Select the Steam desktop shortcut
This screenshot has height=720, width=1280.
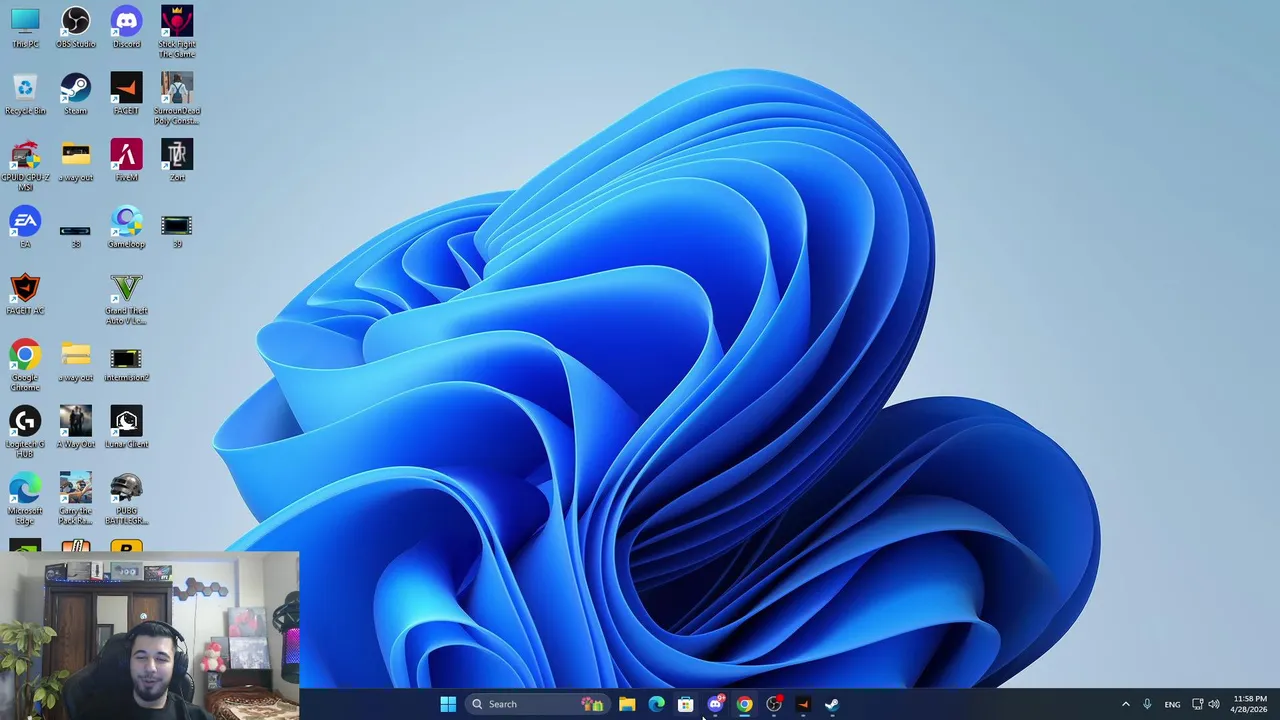tap(76, 95)
